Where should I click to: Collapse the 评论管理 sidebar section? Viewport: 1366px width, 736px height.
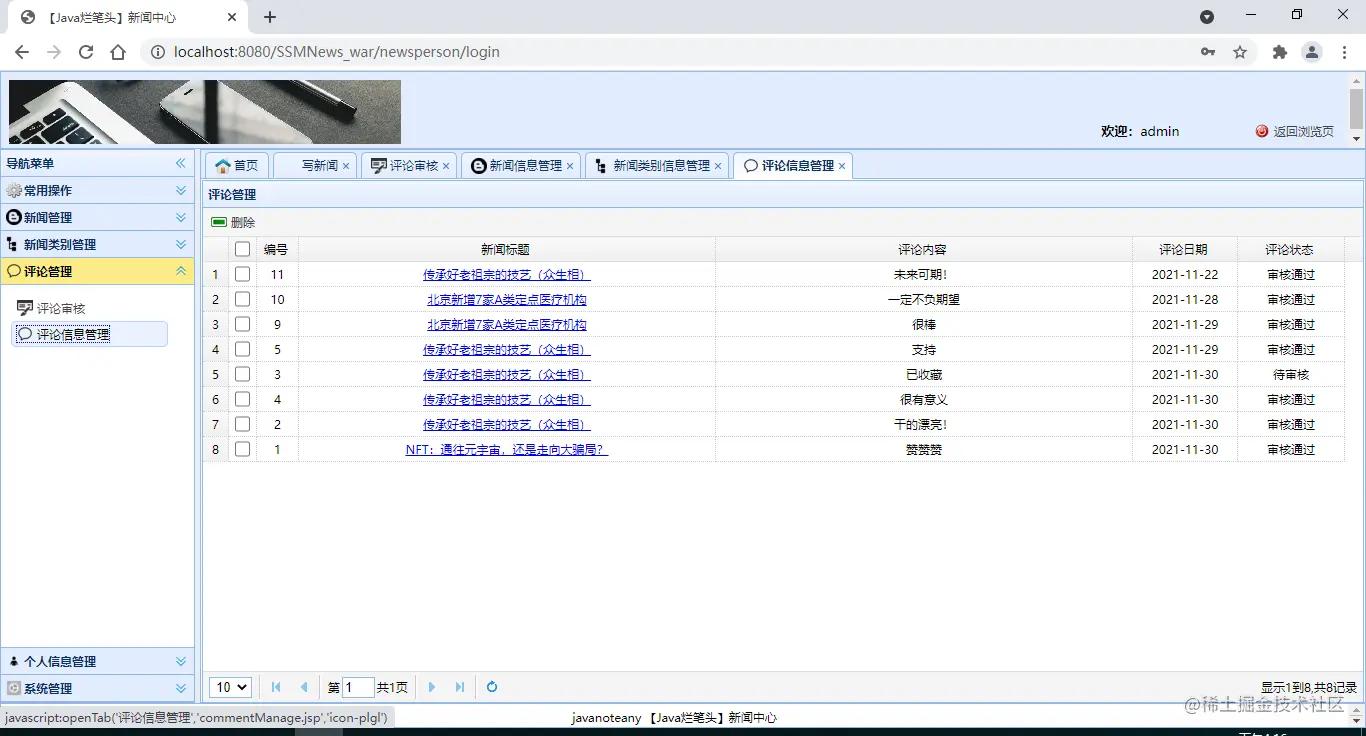[x=180, y=270]
